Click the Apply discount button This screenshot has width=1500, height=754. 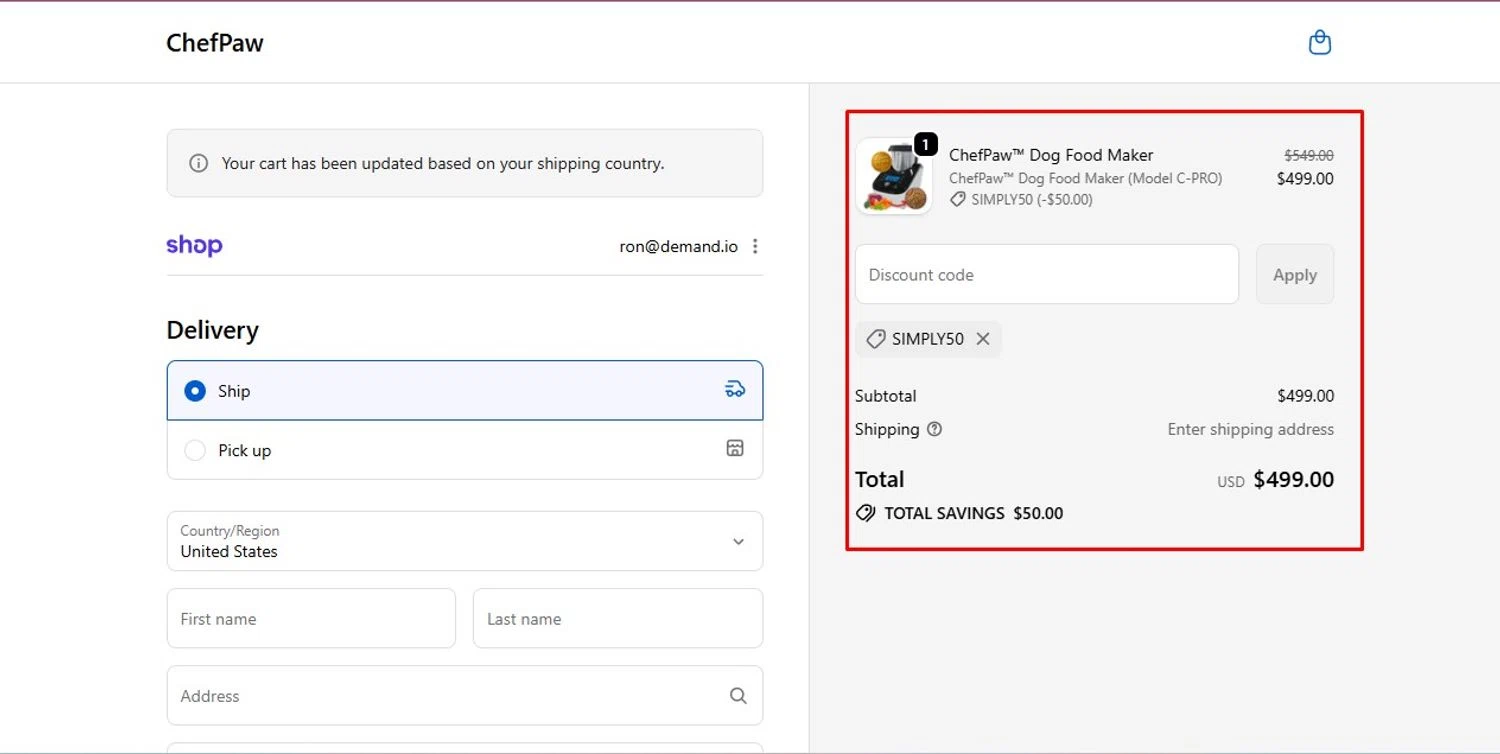pyautogui.click(x=1295, y=274)
